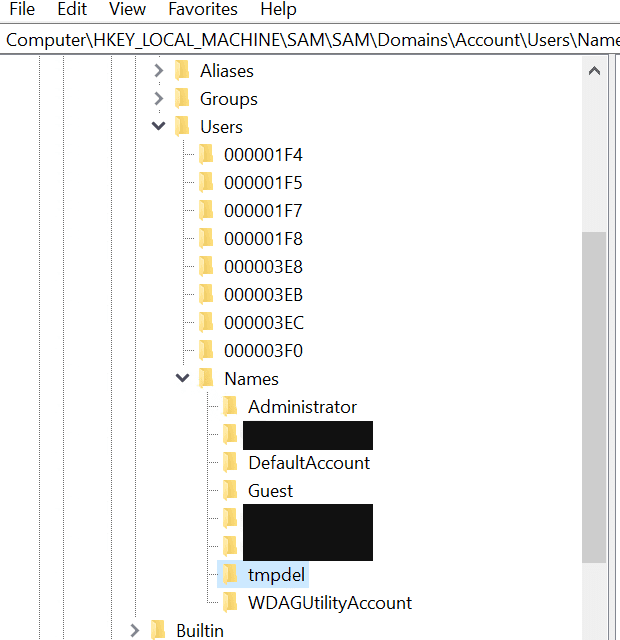Select the 000003F0 key
Image resolution: width=620 pixels, height=640 pixels.
click(263, 351)
